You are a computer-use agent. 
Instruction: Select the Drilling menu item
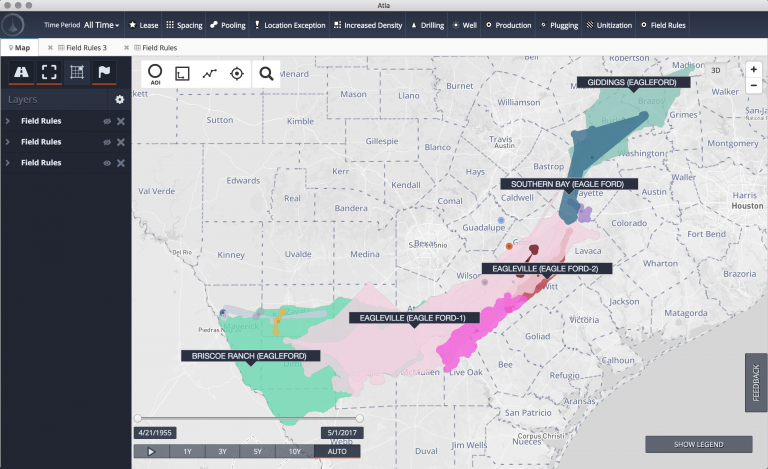(427, 25)
